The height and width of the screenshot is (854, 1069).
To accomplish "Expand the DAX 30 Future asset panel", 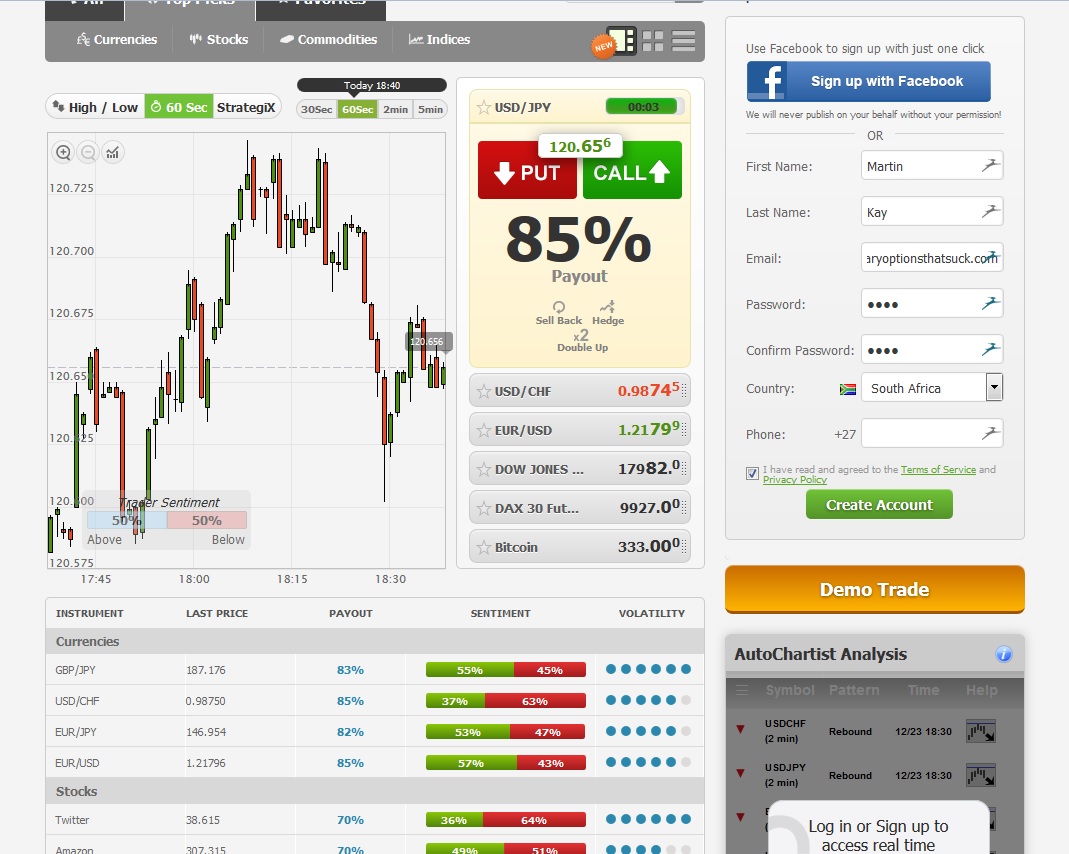I will pos(579,508).
